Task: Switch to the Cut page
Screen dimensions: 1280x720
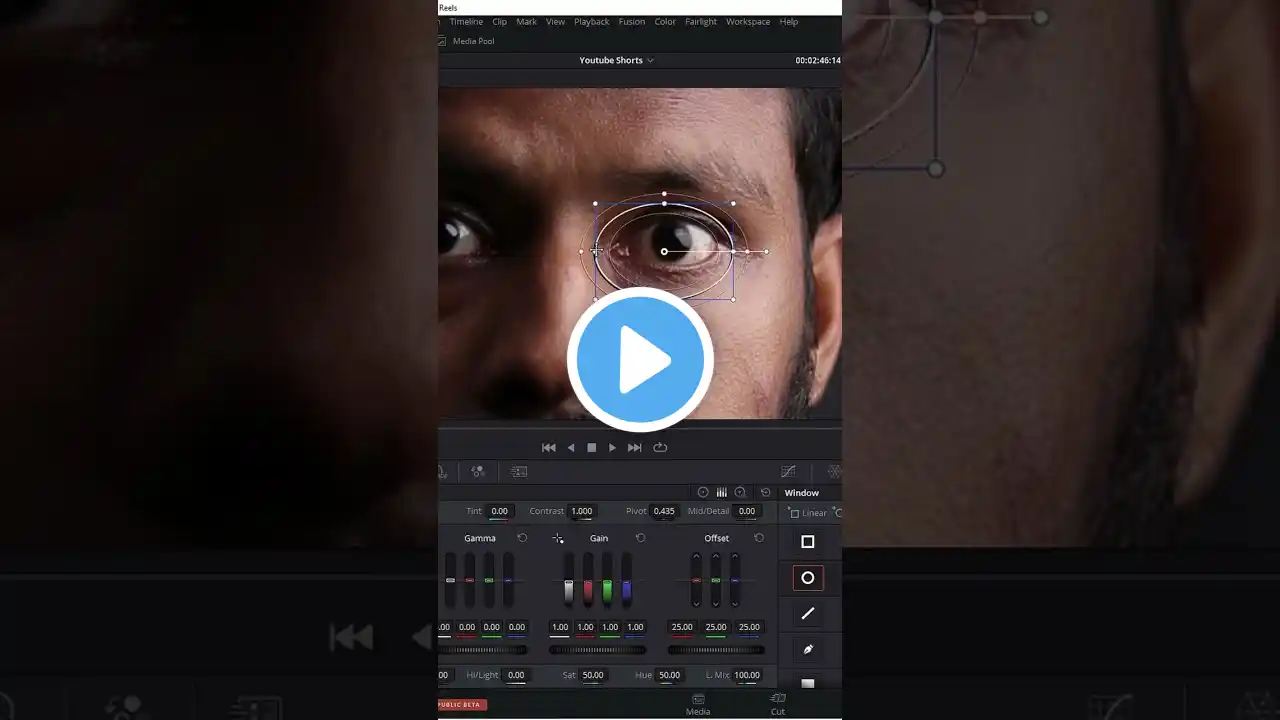Action: click(778, 705)
